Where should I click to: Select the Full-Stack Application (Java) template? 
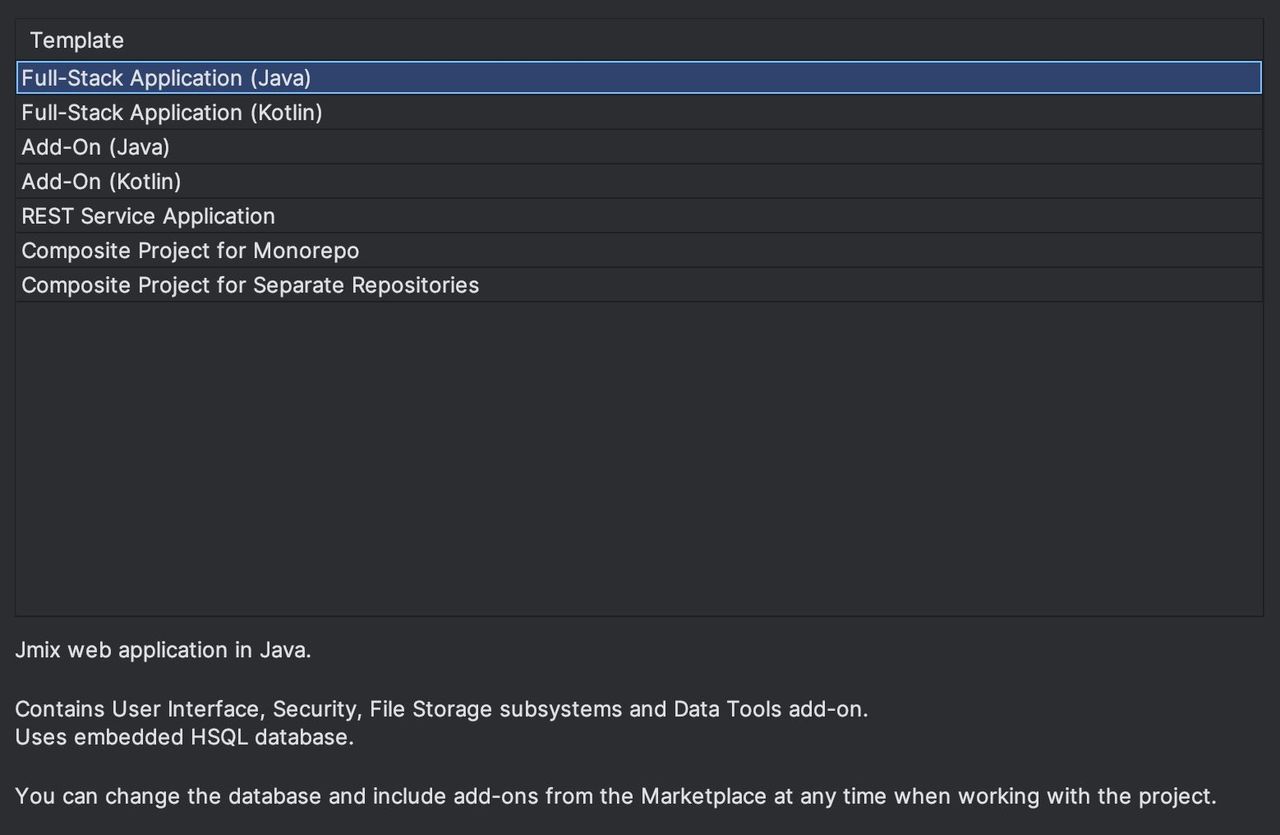click(166, 77)
